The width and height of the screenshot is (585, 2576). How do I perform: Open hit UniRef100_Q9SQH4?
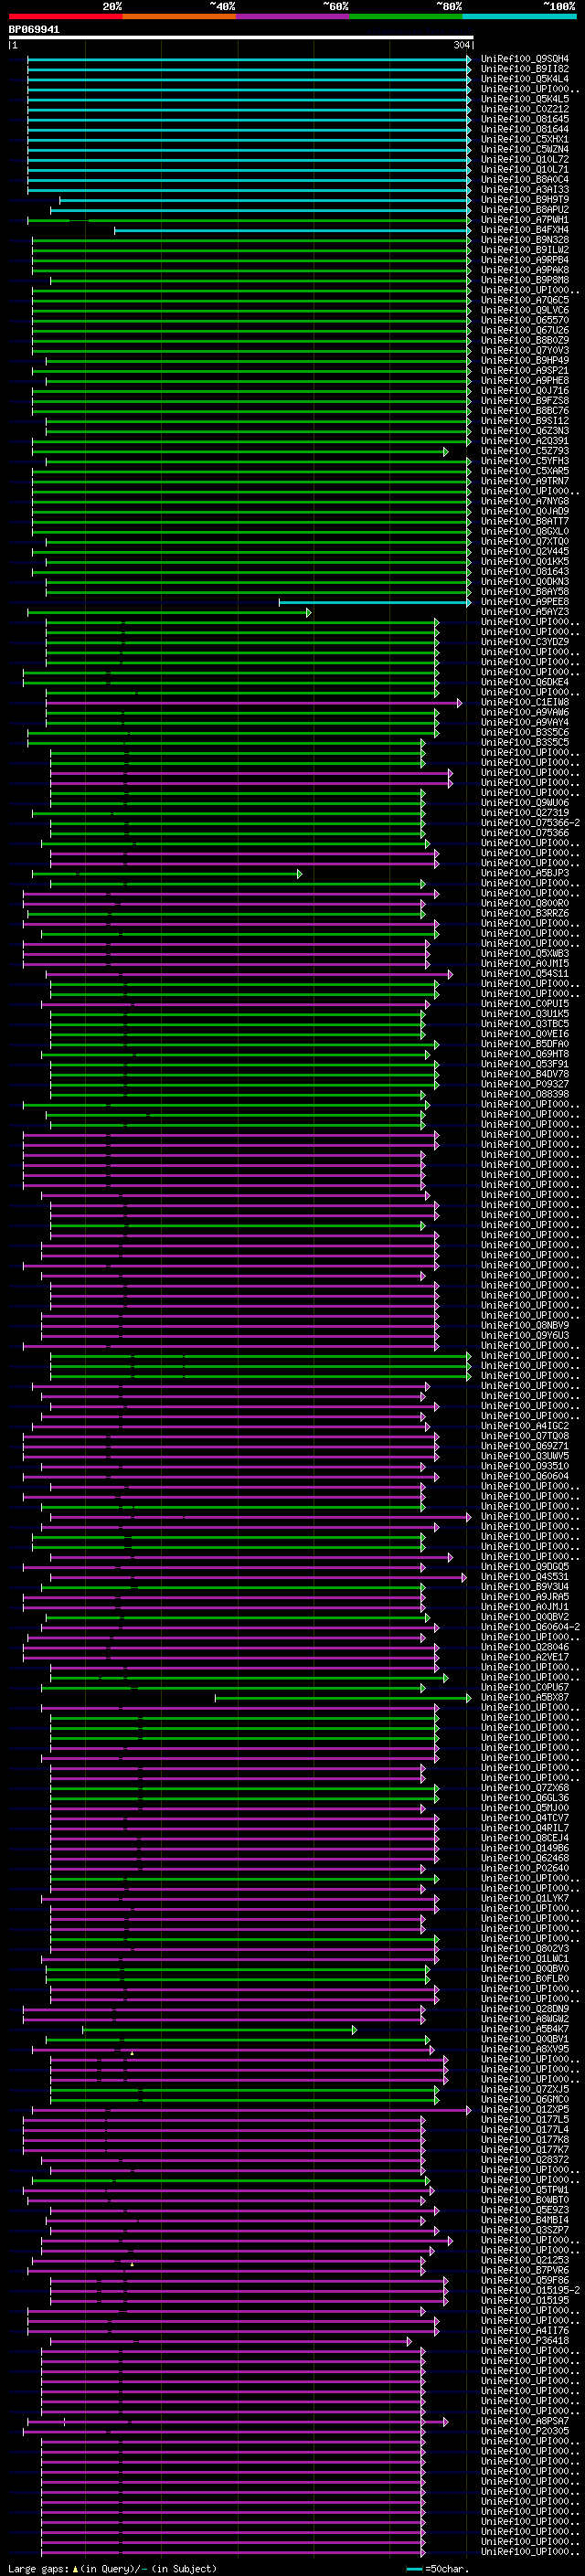click(x=525, y=59)
